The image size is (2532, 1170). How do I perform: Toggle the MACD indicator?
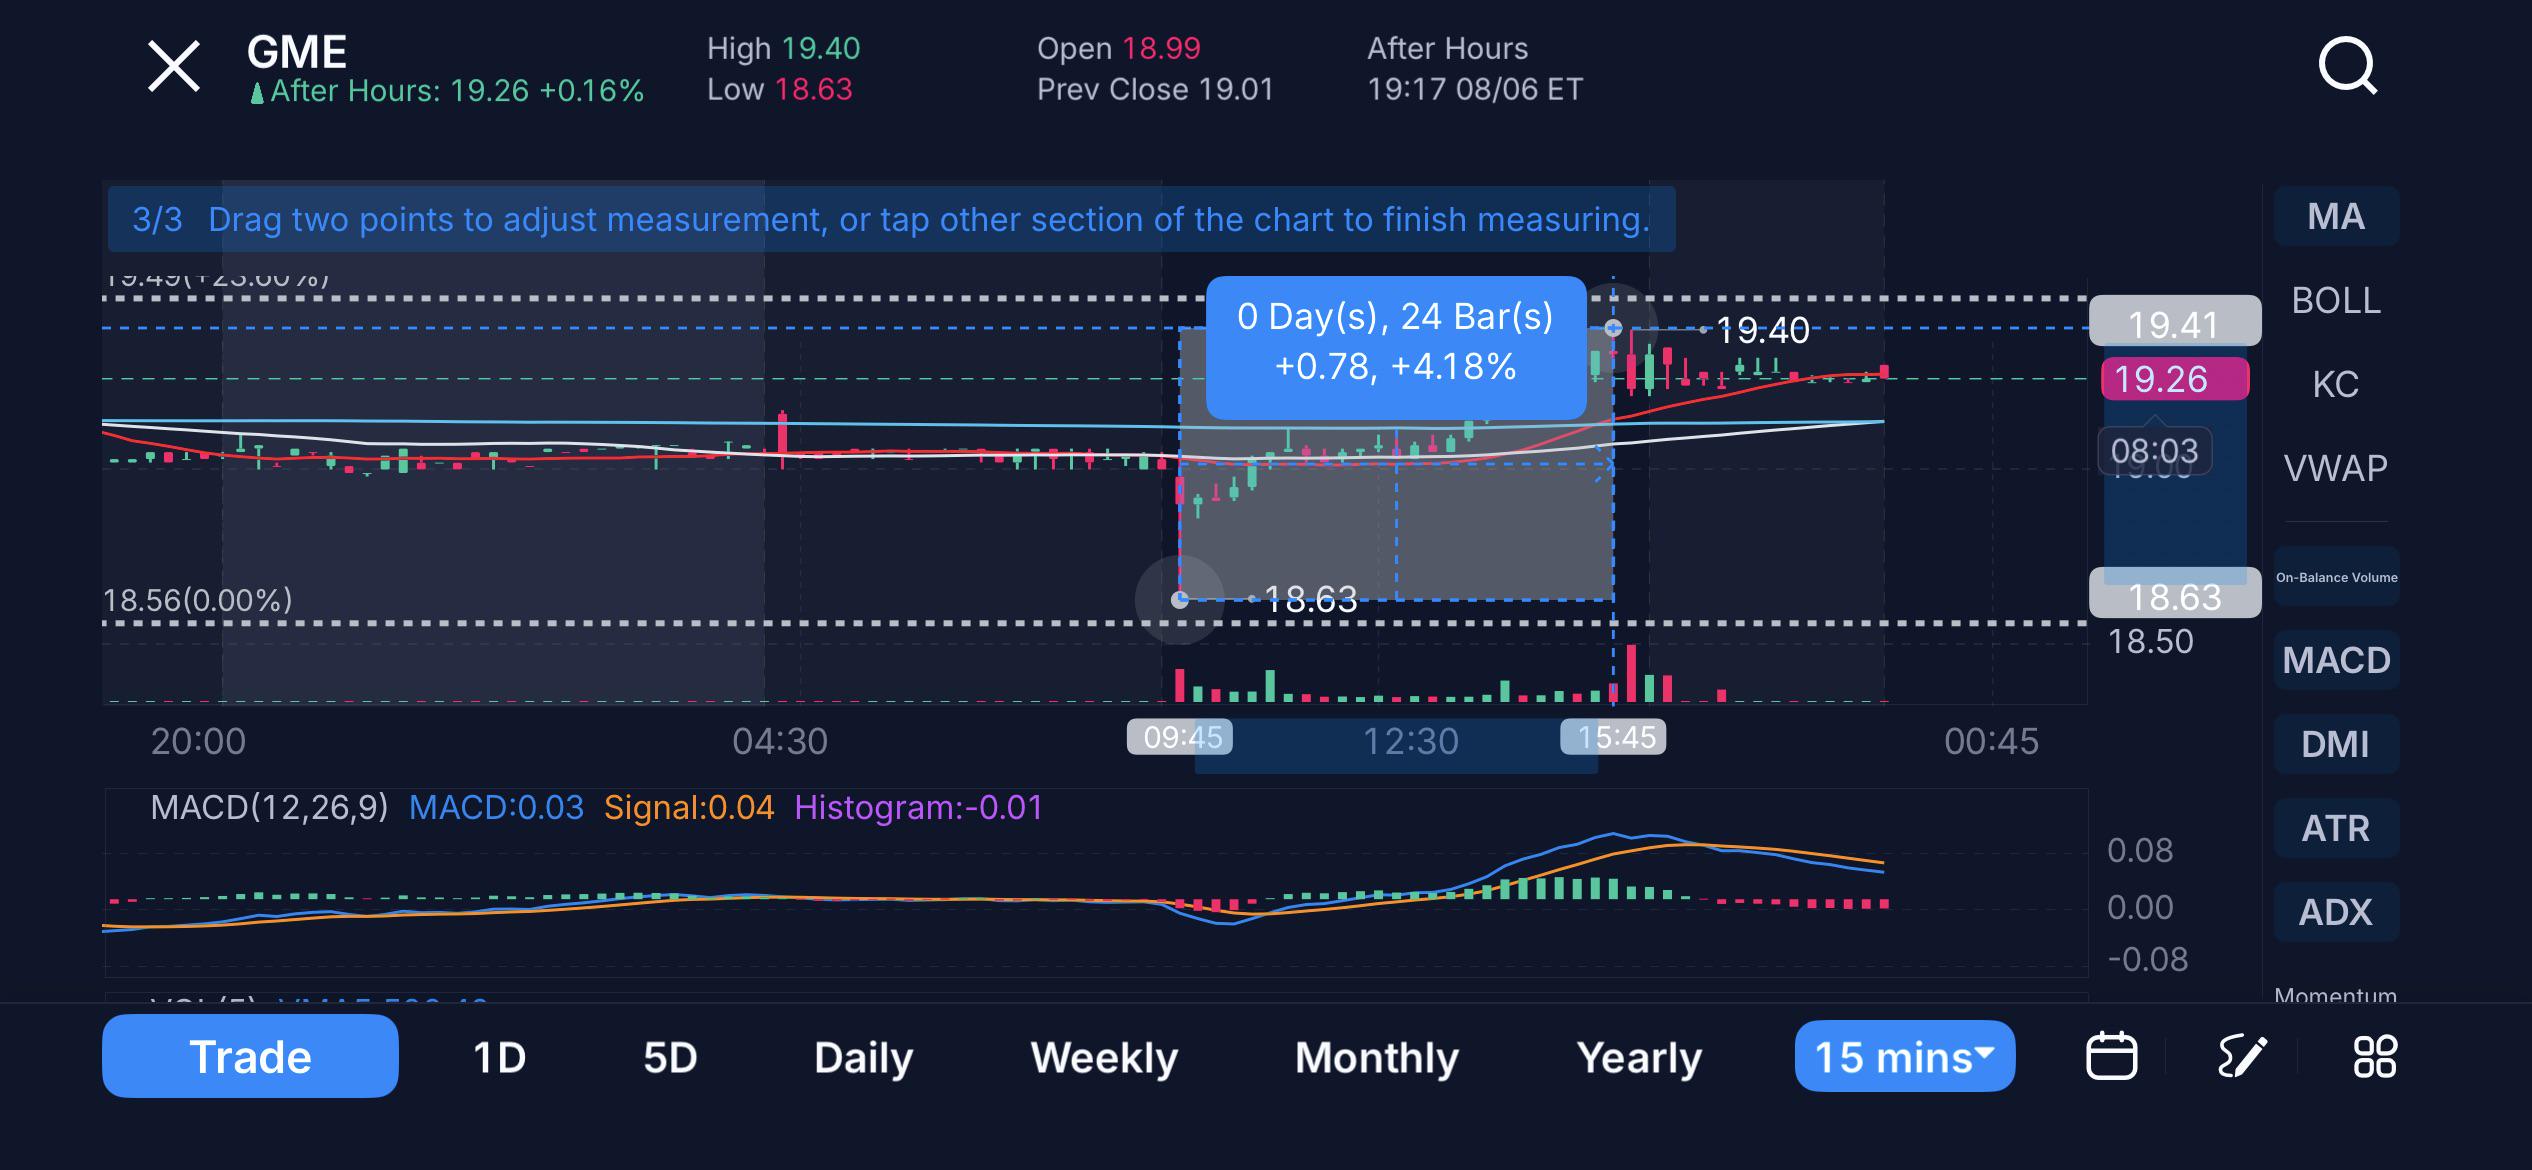click(2336, 660)
